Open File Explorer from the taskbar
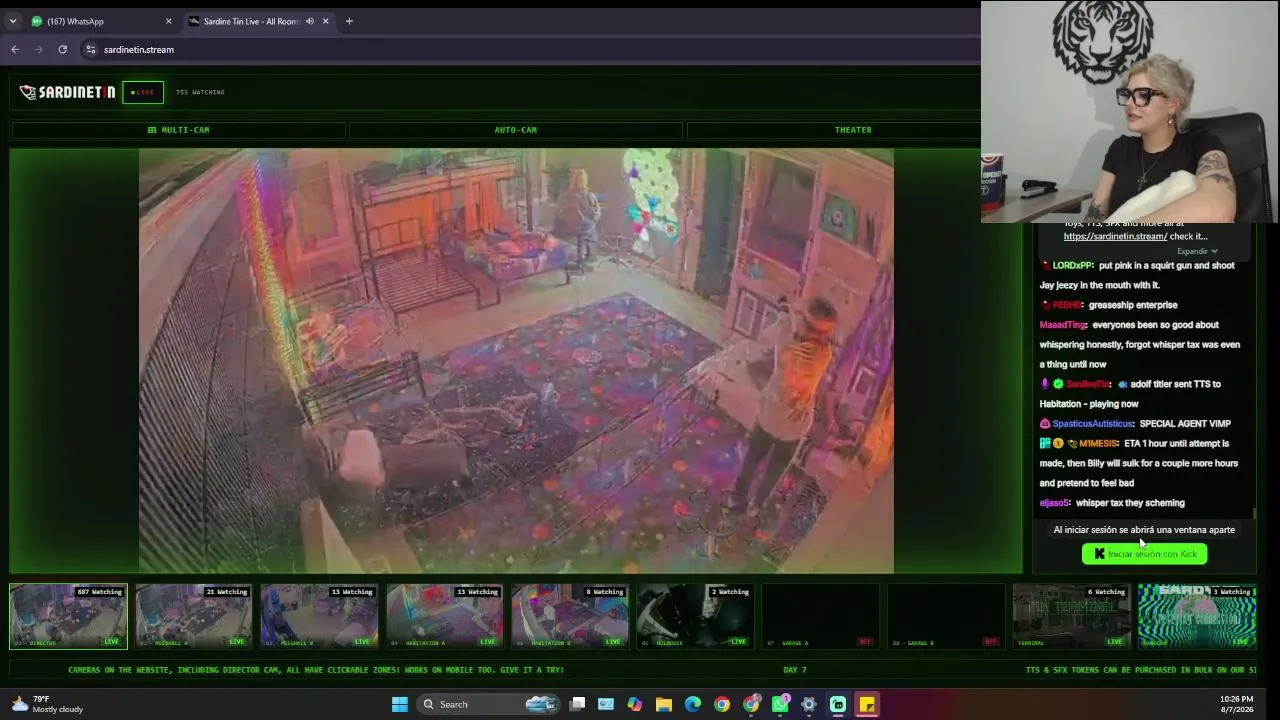The width and height of the screenshot is (1280, 720). (664, 704)
